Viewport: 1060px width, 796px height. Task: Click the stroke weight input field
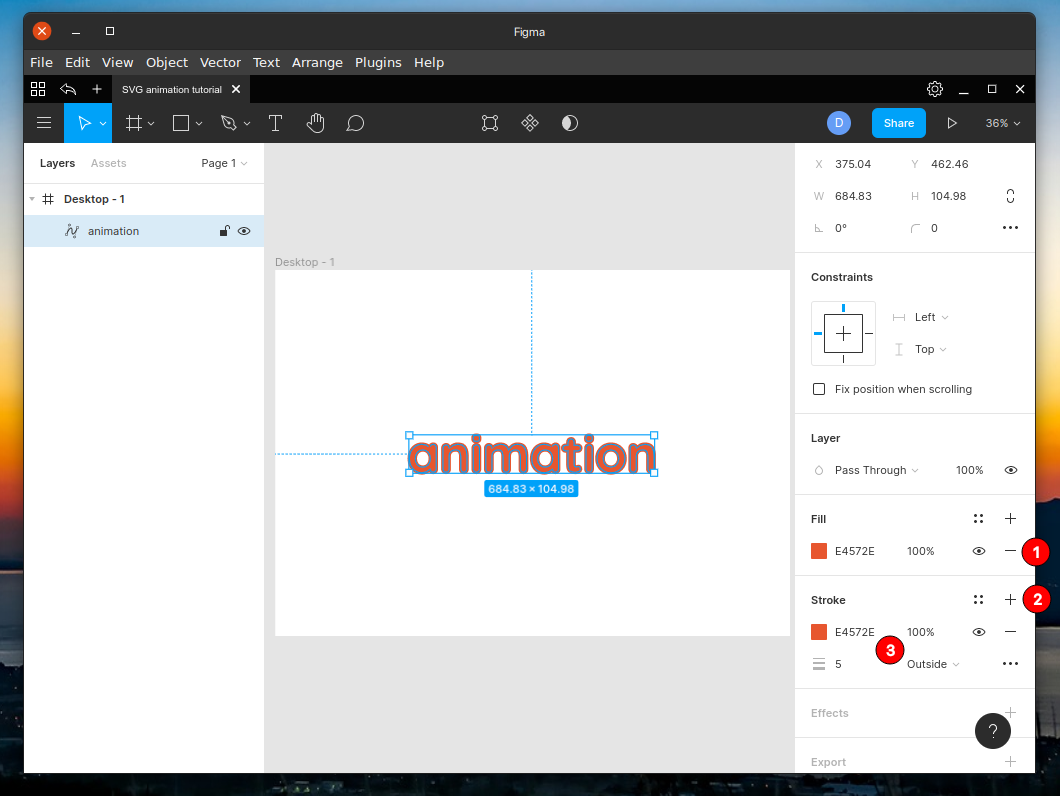[838, 664]
